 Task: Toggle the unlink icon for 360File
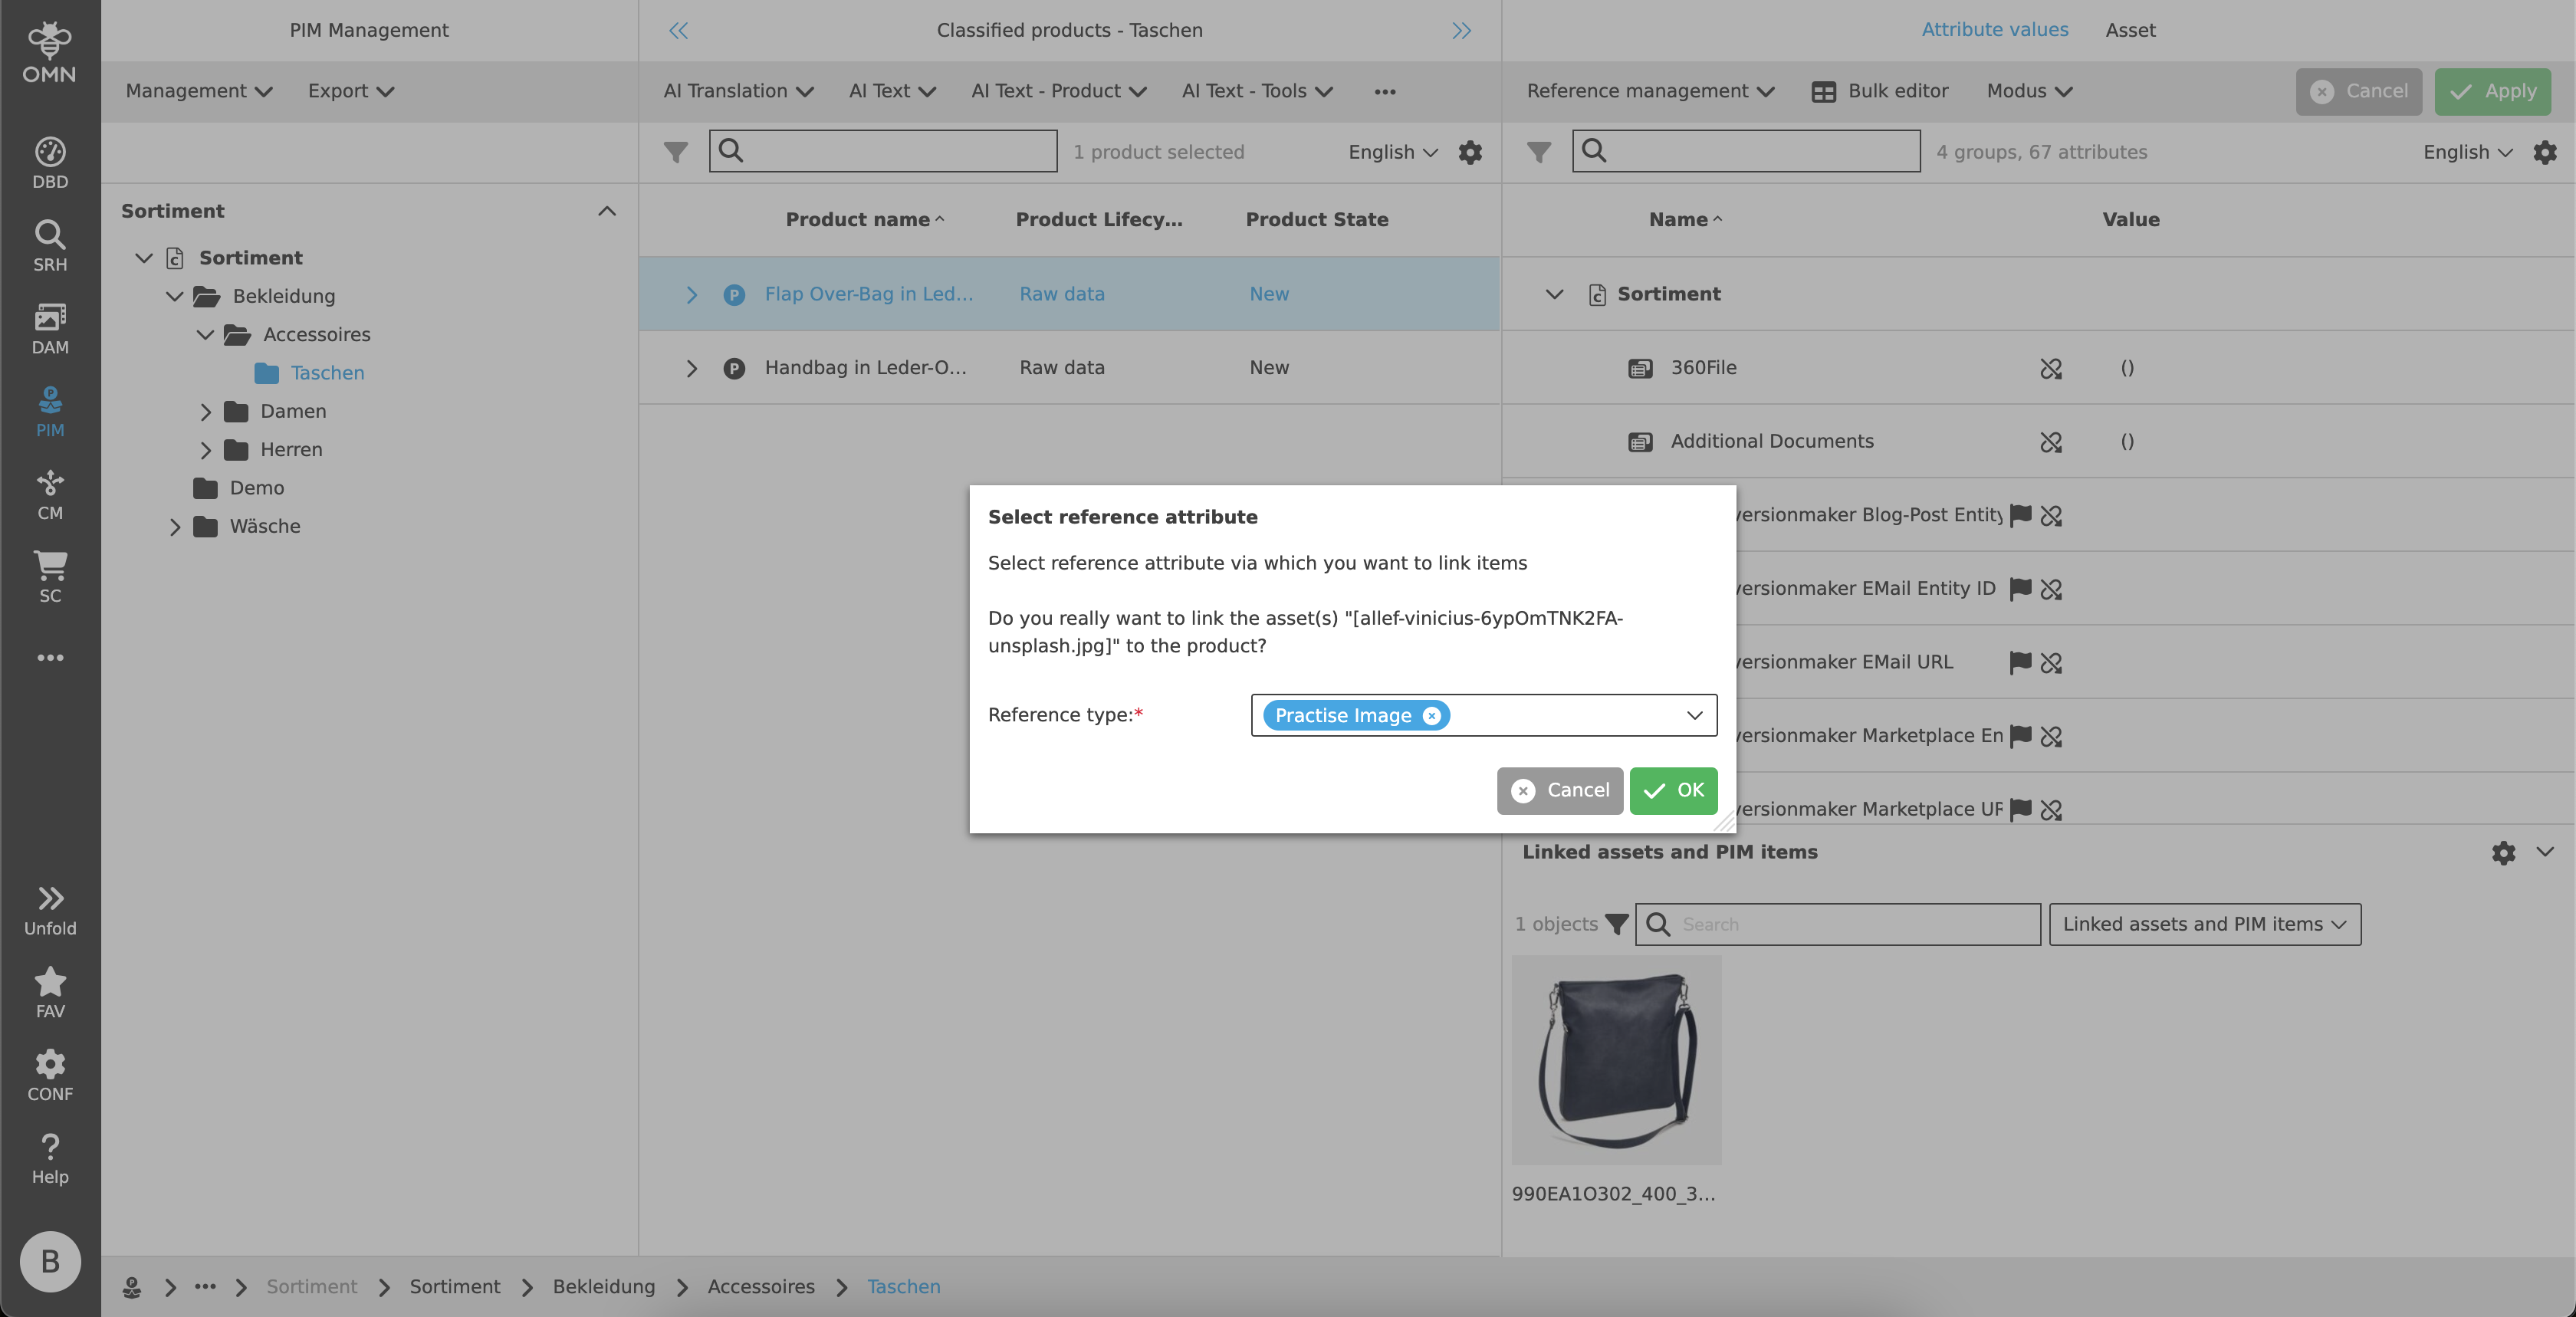tap(2051, 368)
